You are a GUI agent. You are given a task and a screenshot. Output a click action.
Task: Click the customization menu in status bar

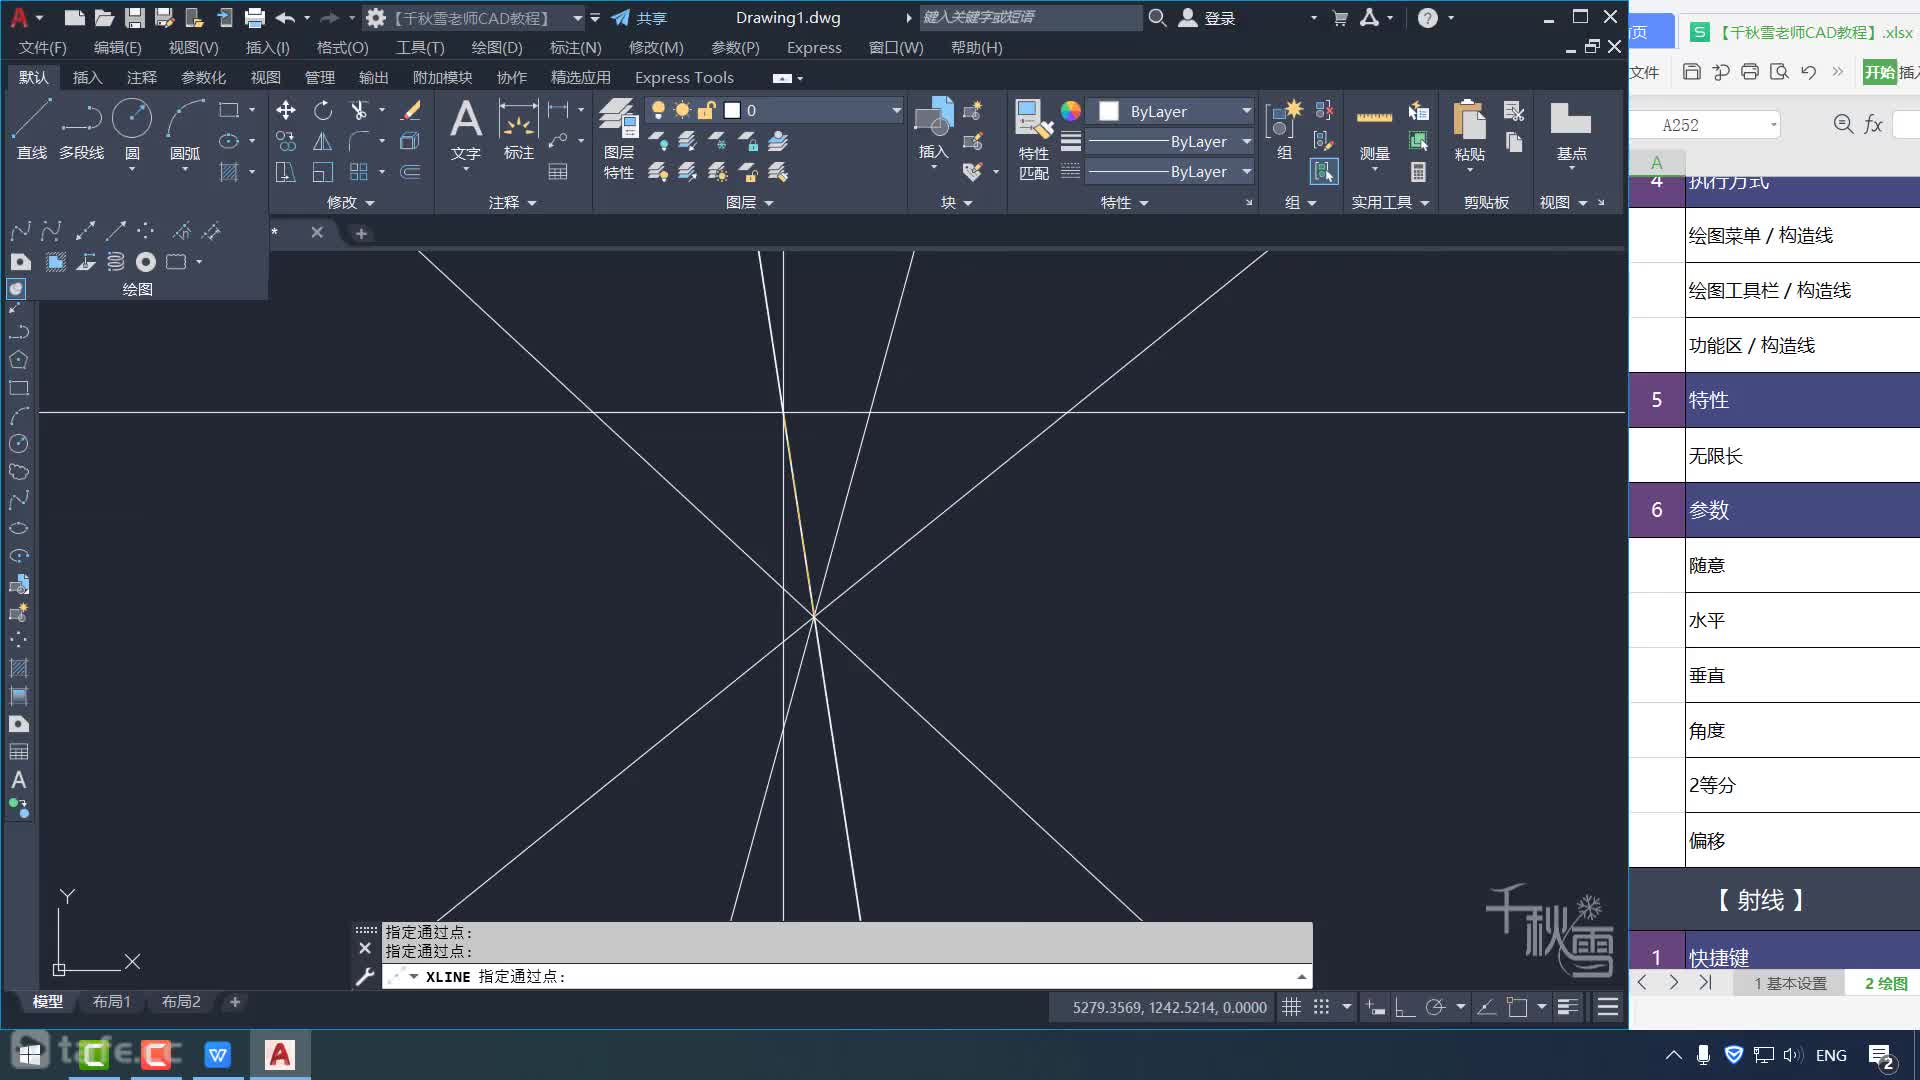pyautogui.click(x=1607, y=1007)
